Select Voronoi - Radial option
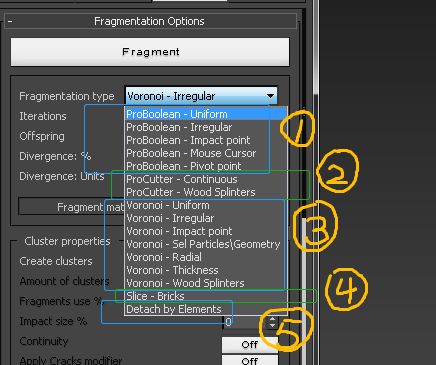This screenshot has height=365, width=436. 206,257
